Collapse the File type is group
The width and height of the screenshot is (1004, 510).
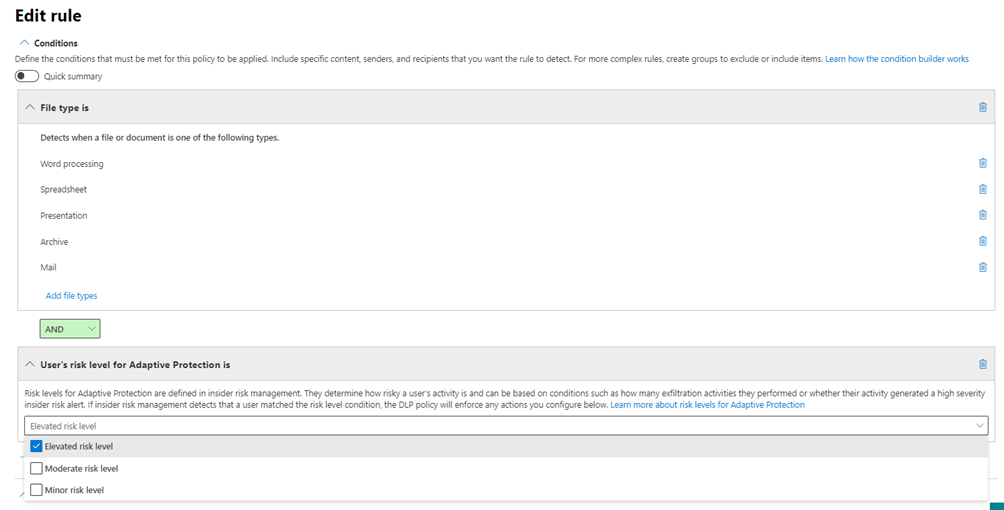pyautogui.click(x=29, y=107)
